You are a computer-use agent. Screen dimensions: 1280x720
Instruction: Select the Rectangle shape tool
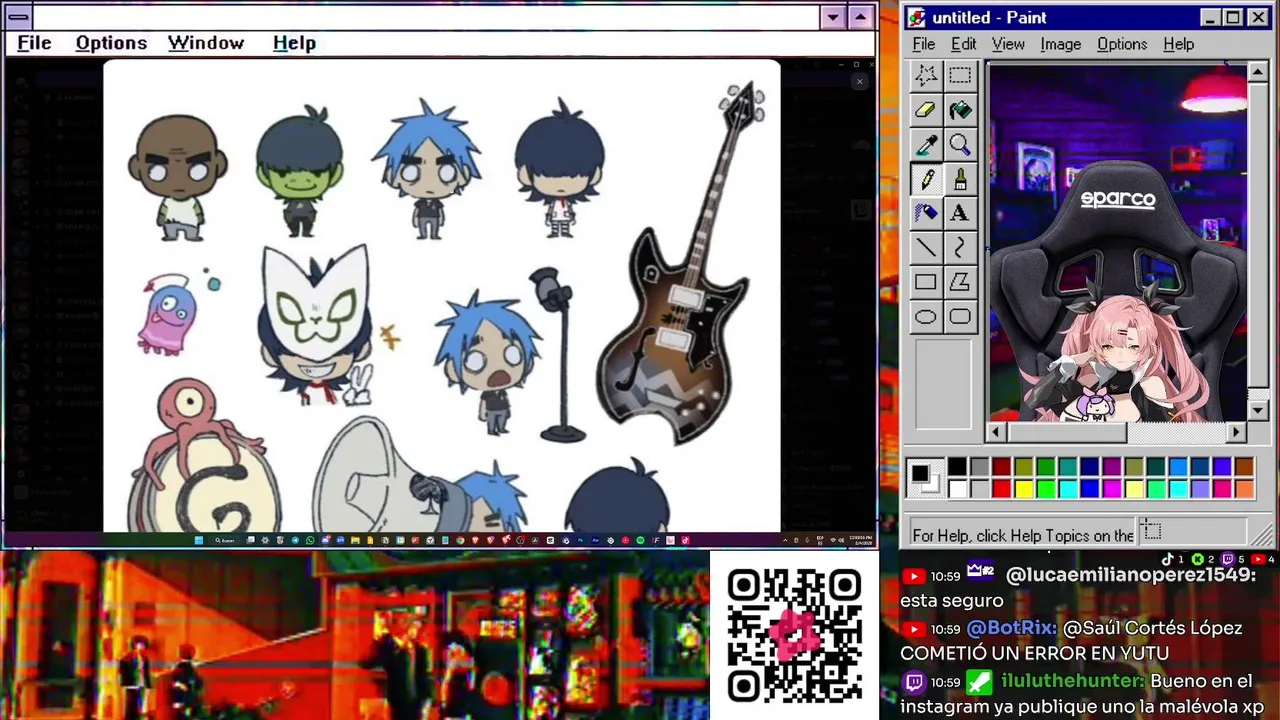[x=926, y=283]
